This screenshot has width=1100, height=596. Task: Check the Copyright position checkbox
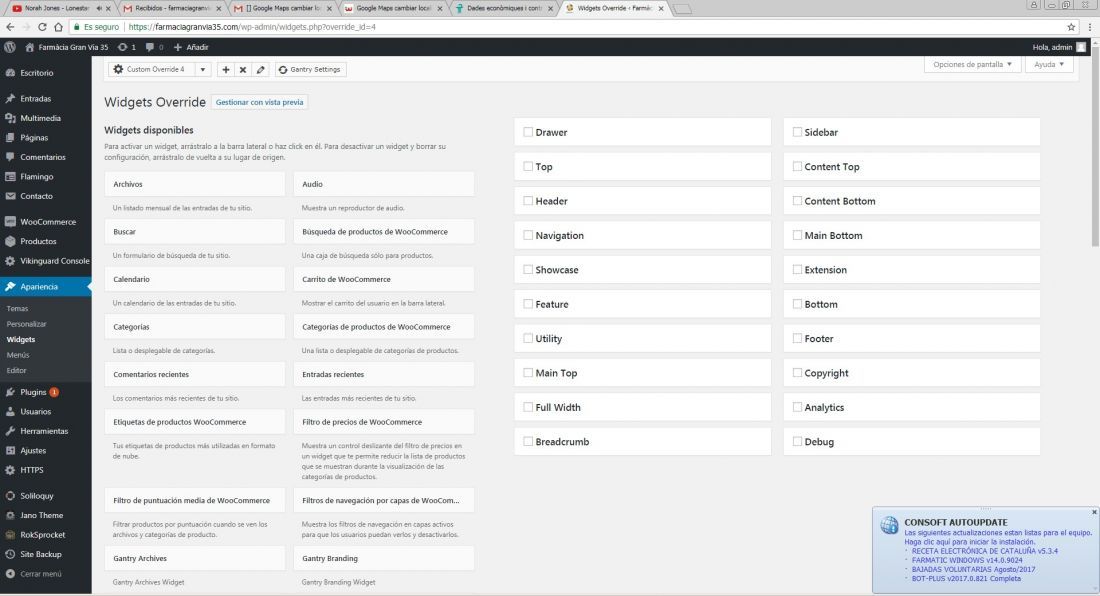point(797,372)
